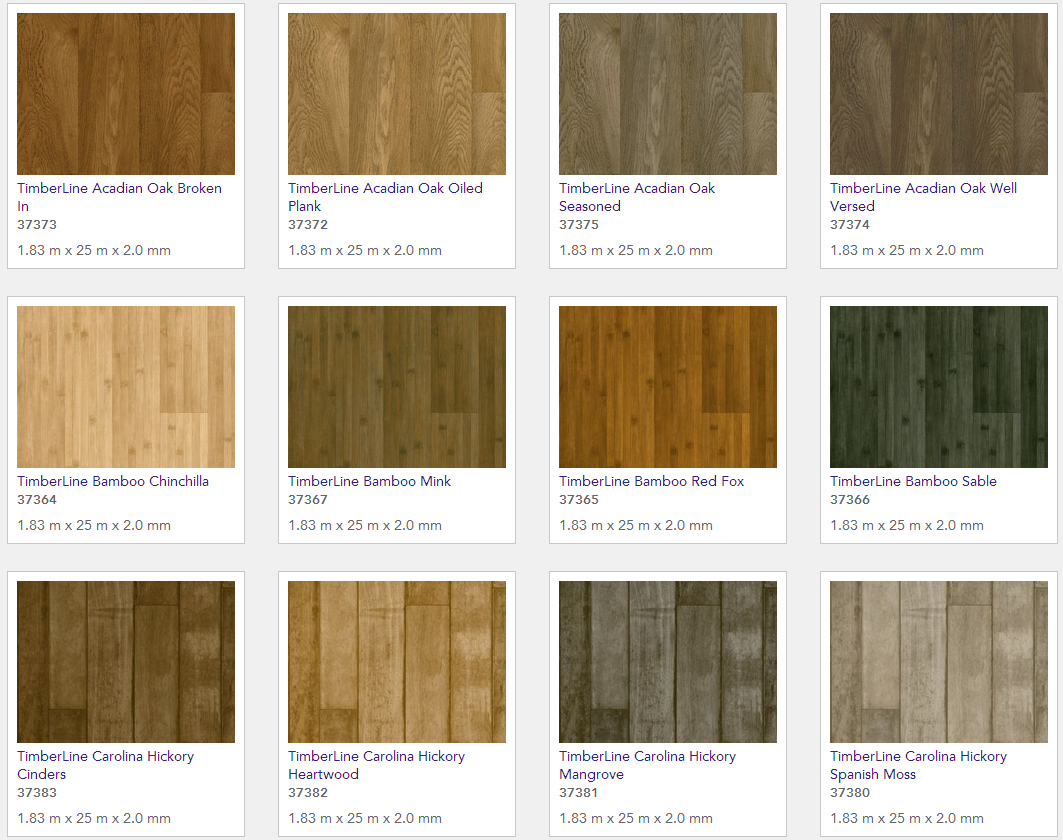This screenshot has height=840, width=1063.
Task: Select product number 37364
Action: coord(37,500)
